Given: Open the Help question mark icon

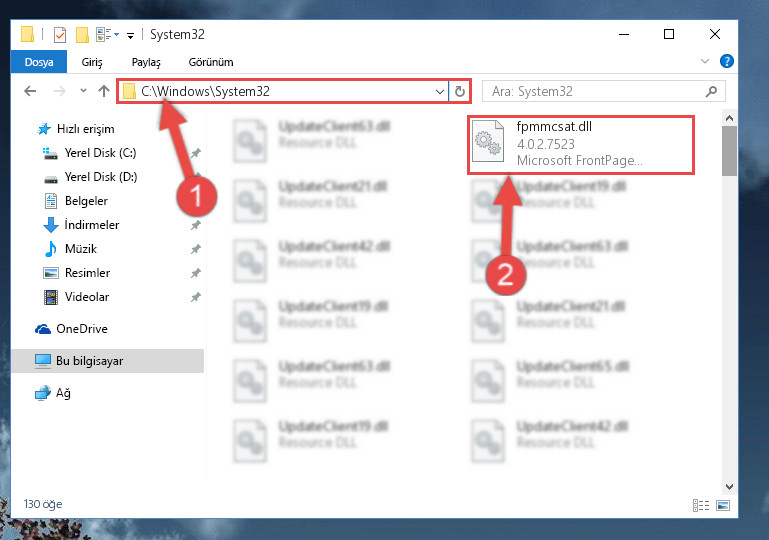Looking at the screenshot, I should tap(726, 61).
